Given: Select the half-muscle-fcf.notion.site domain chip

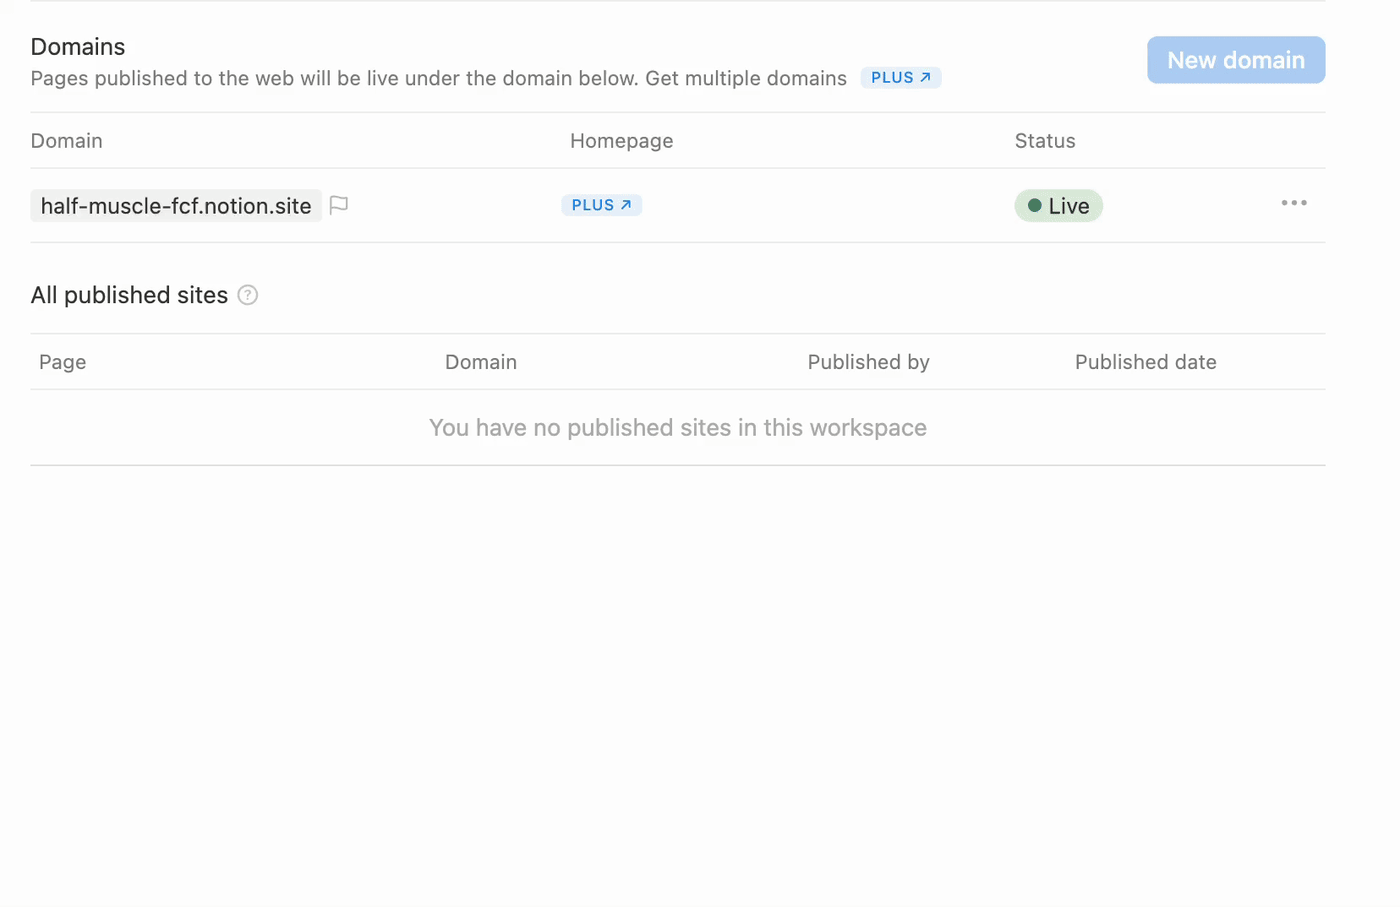Looking at the screenshot, I should coord(176,206).
